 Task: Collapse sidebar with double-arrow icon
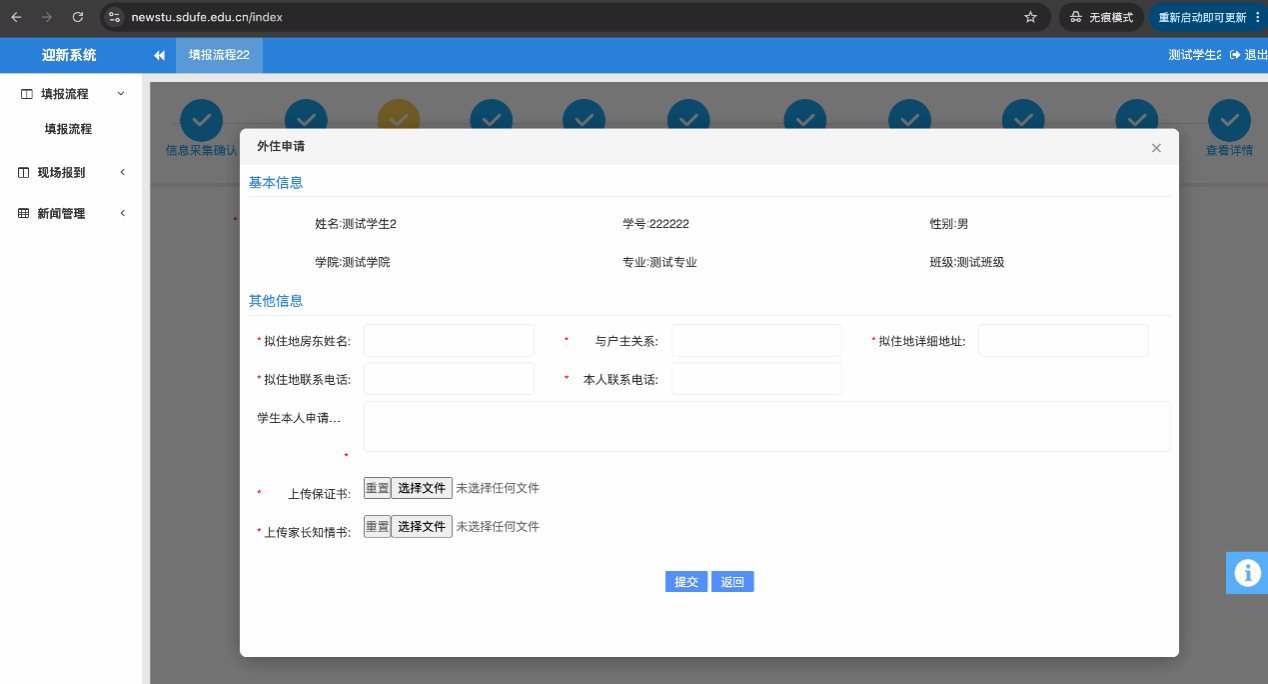coord(159,55)
